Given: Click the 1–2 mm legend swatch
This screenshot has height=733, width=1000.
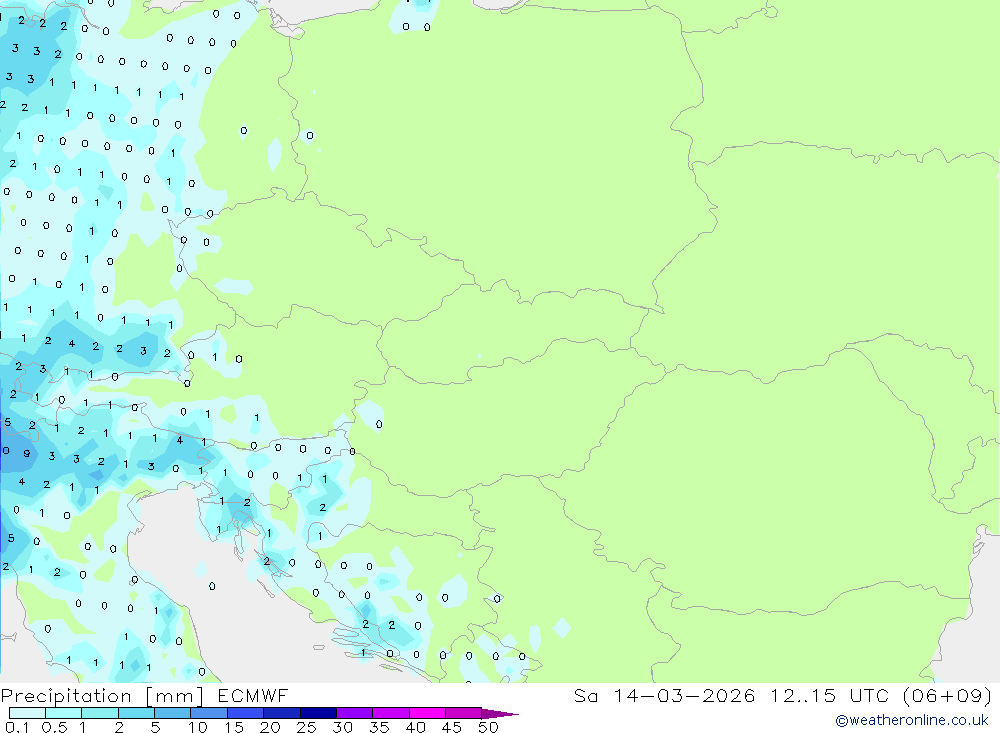Looking at the screenshot, I should (x=100, y=713).
